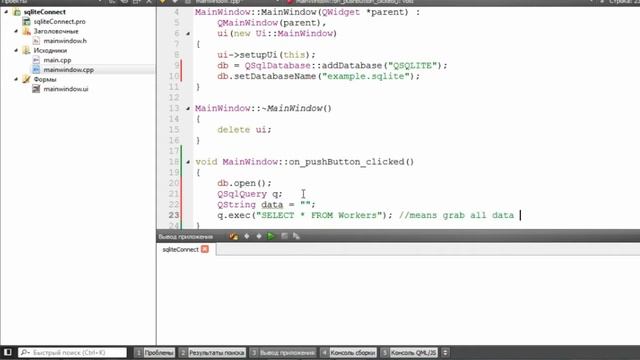Click the "QSQLITE" string literal
This screenshot has height=360, width=640.
412,65
